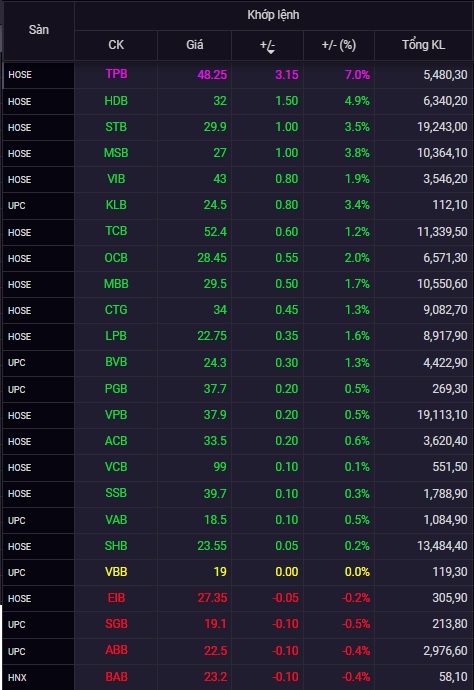
Task: Sort by Tổng KL column header
Action: point(423,45)
